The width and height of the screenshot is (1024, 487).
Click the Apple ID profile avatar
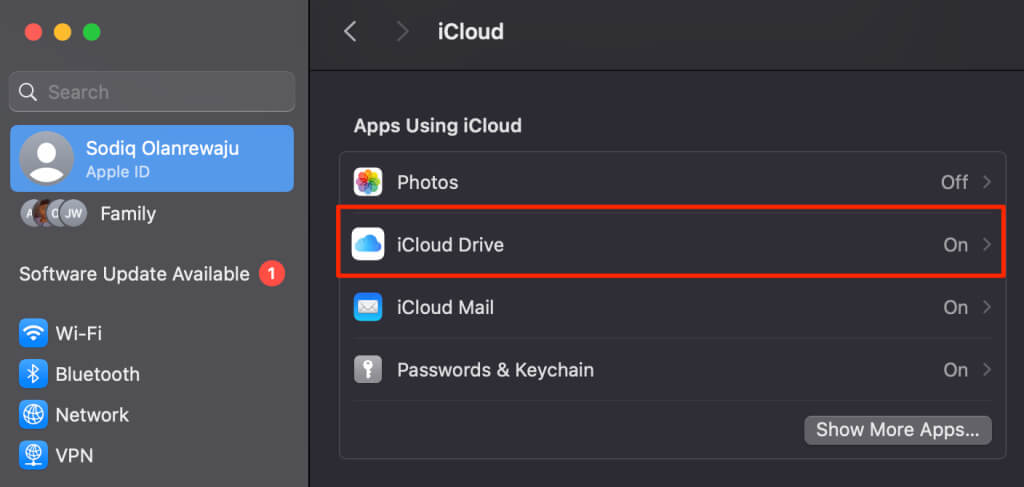(x=46, y=158)
